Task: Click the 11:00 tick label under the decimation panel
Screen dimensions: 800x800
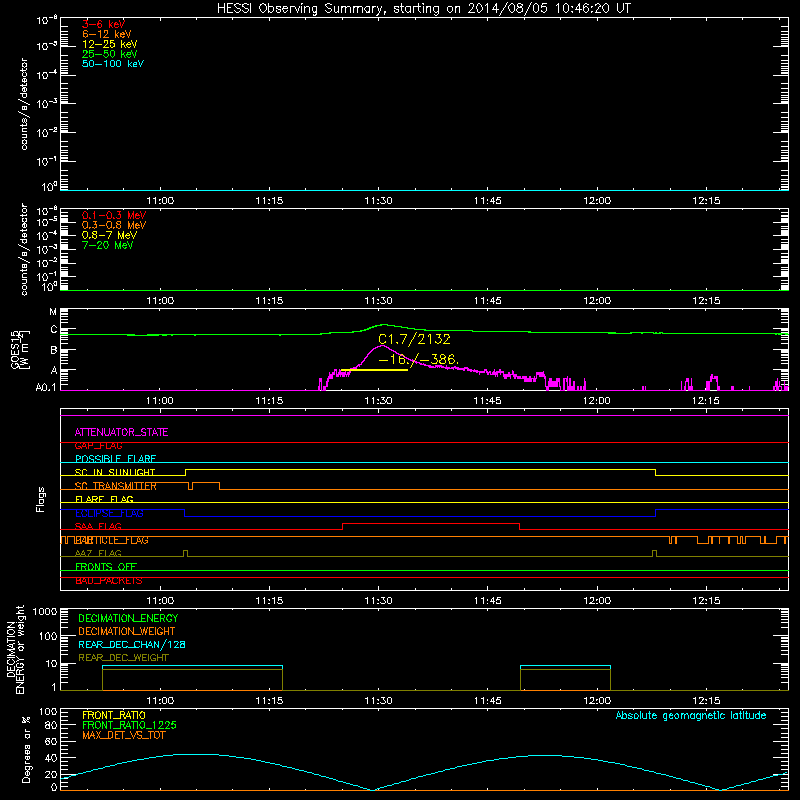Action: (160, 701)
